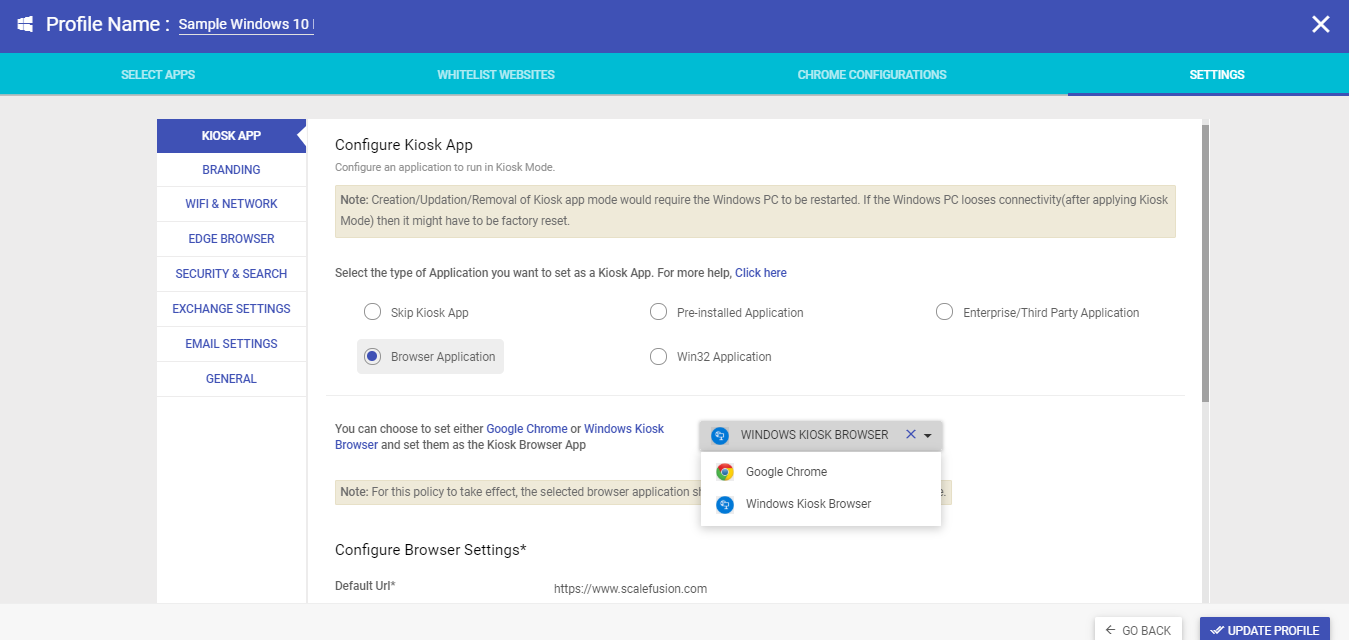Open the WHITELIST WEBSITES tab
The image size is (1349, 640).
pyautogui.click(x=496, y=75)
